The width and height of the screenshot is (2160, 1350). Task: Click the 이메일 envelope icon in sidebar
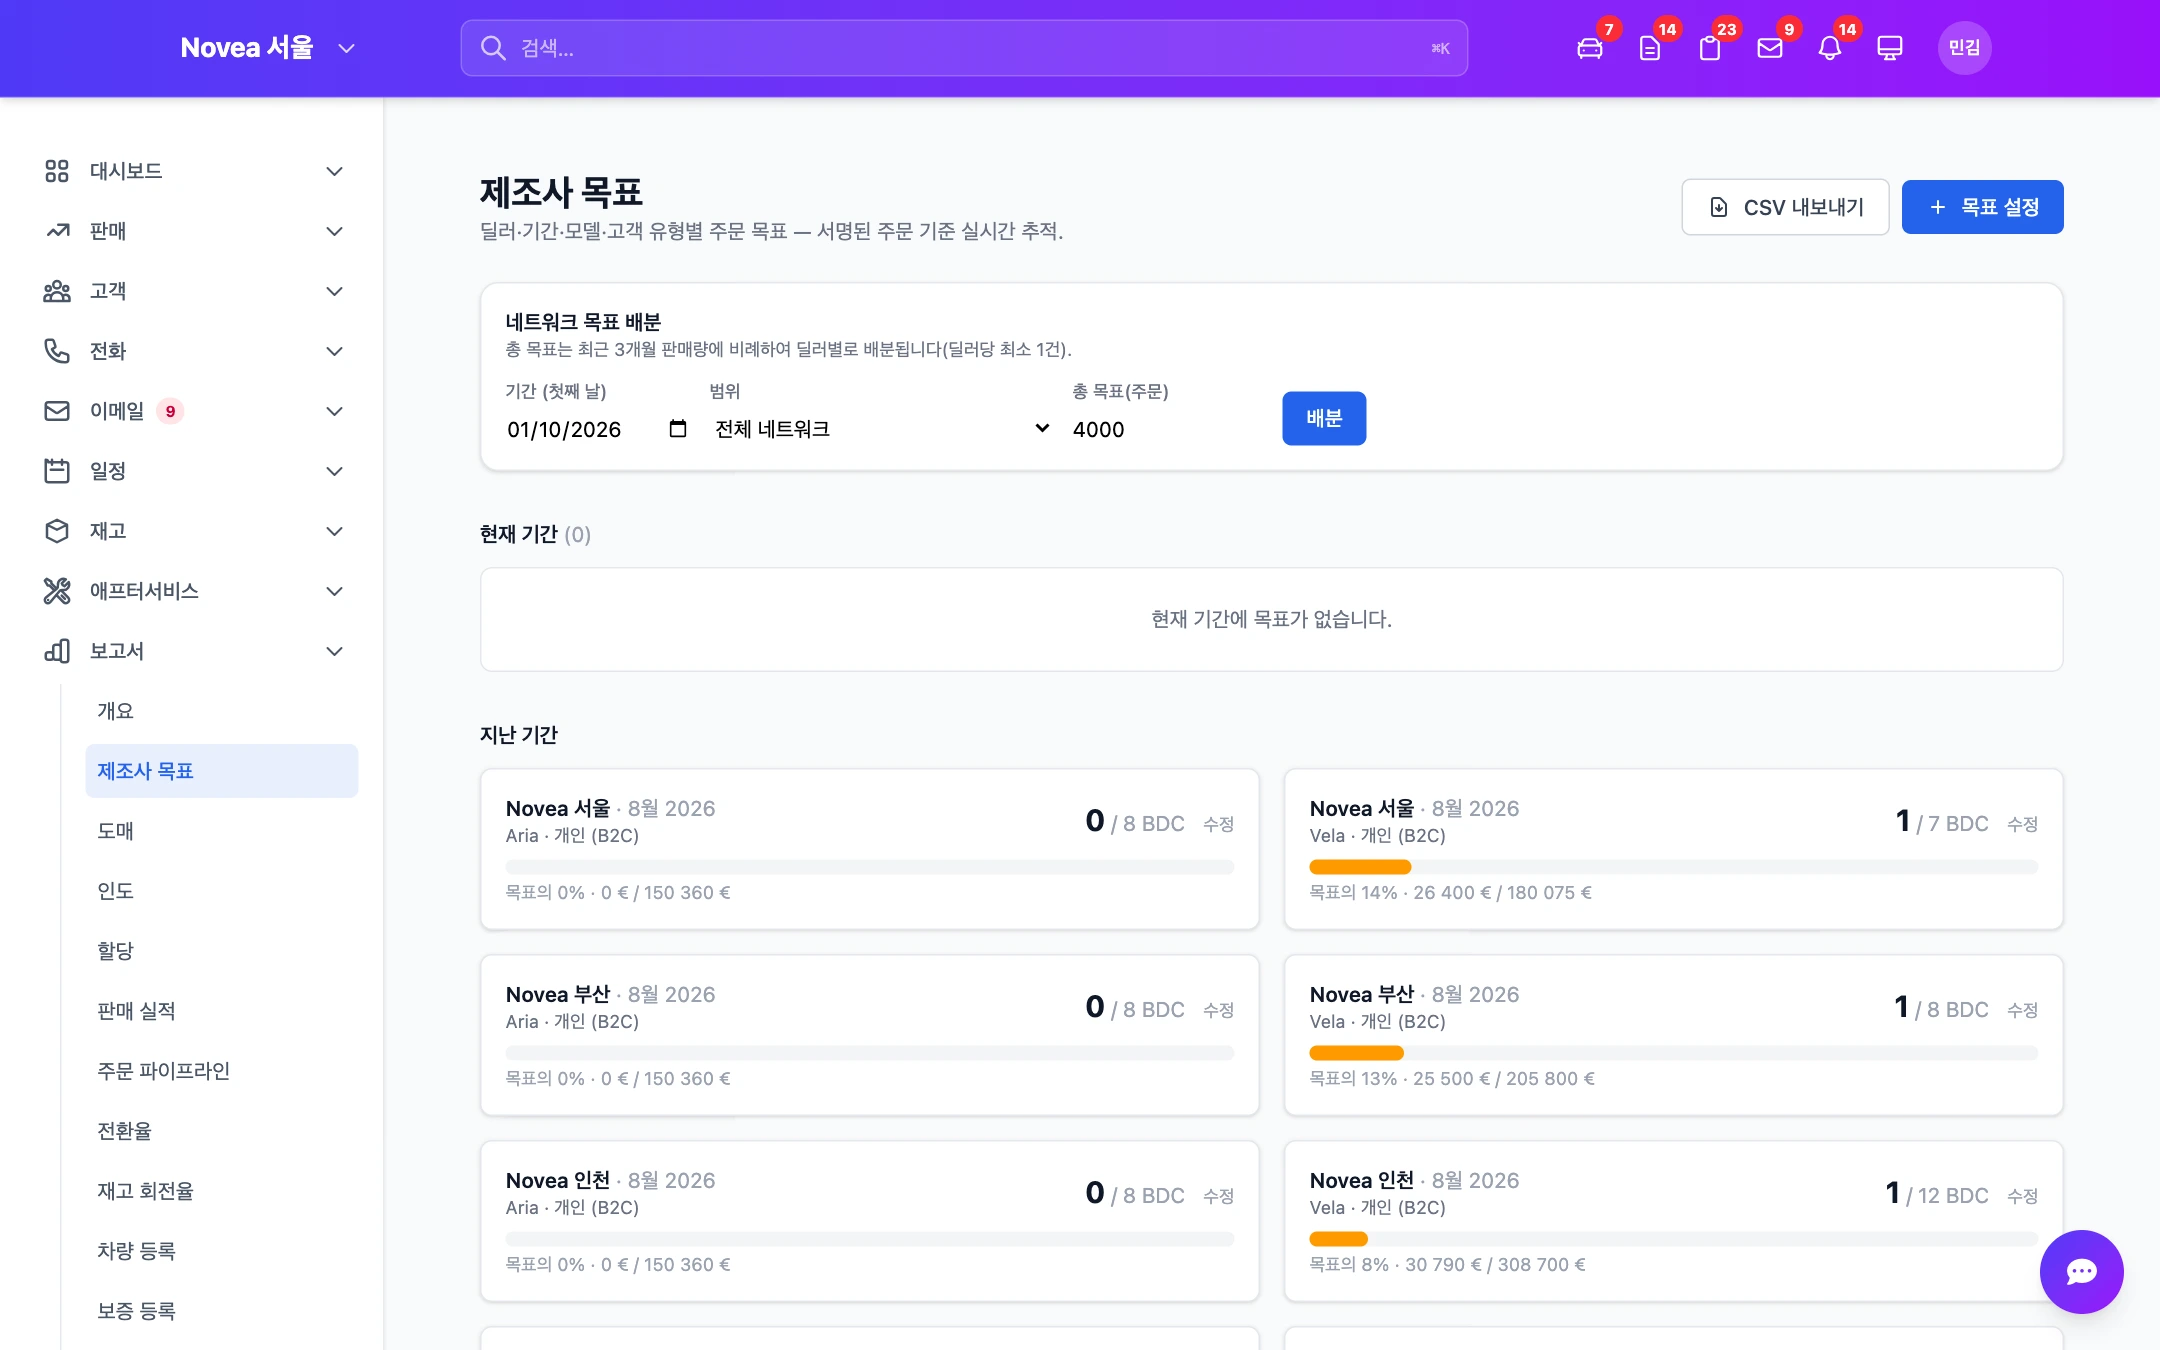pyautogui.click(x=57, y=411)
